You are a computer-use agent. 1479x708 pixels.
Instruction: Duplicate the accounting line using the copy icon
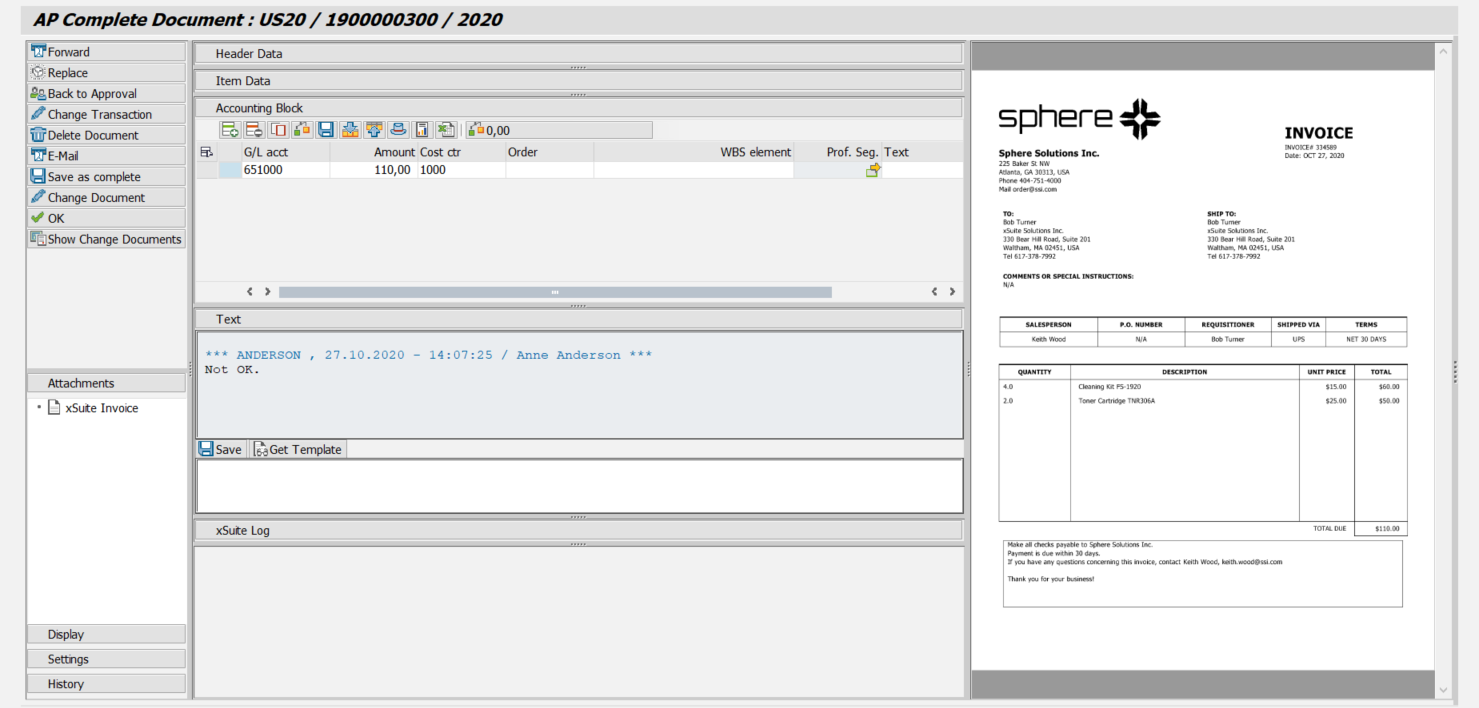pos(277,129)
